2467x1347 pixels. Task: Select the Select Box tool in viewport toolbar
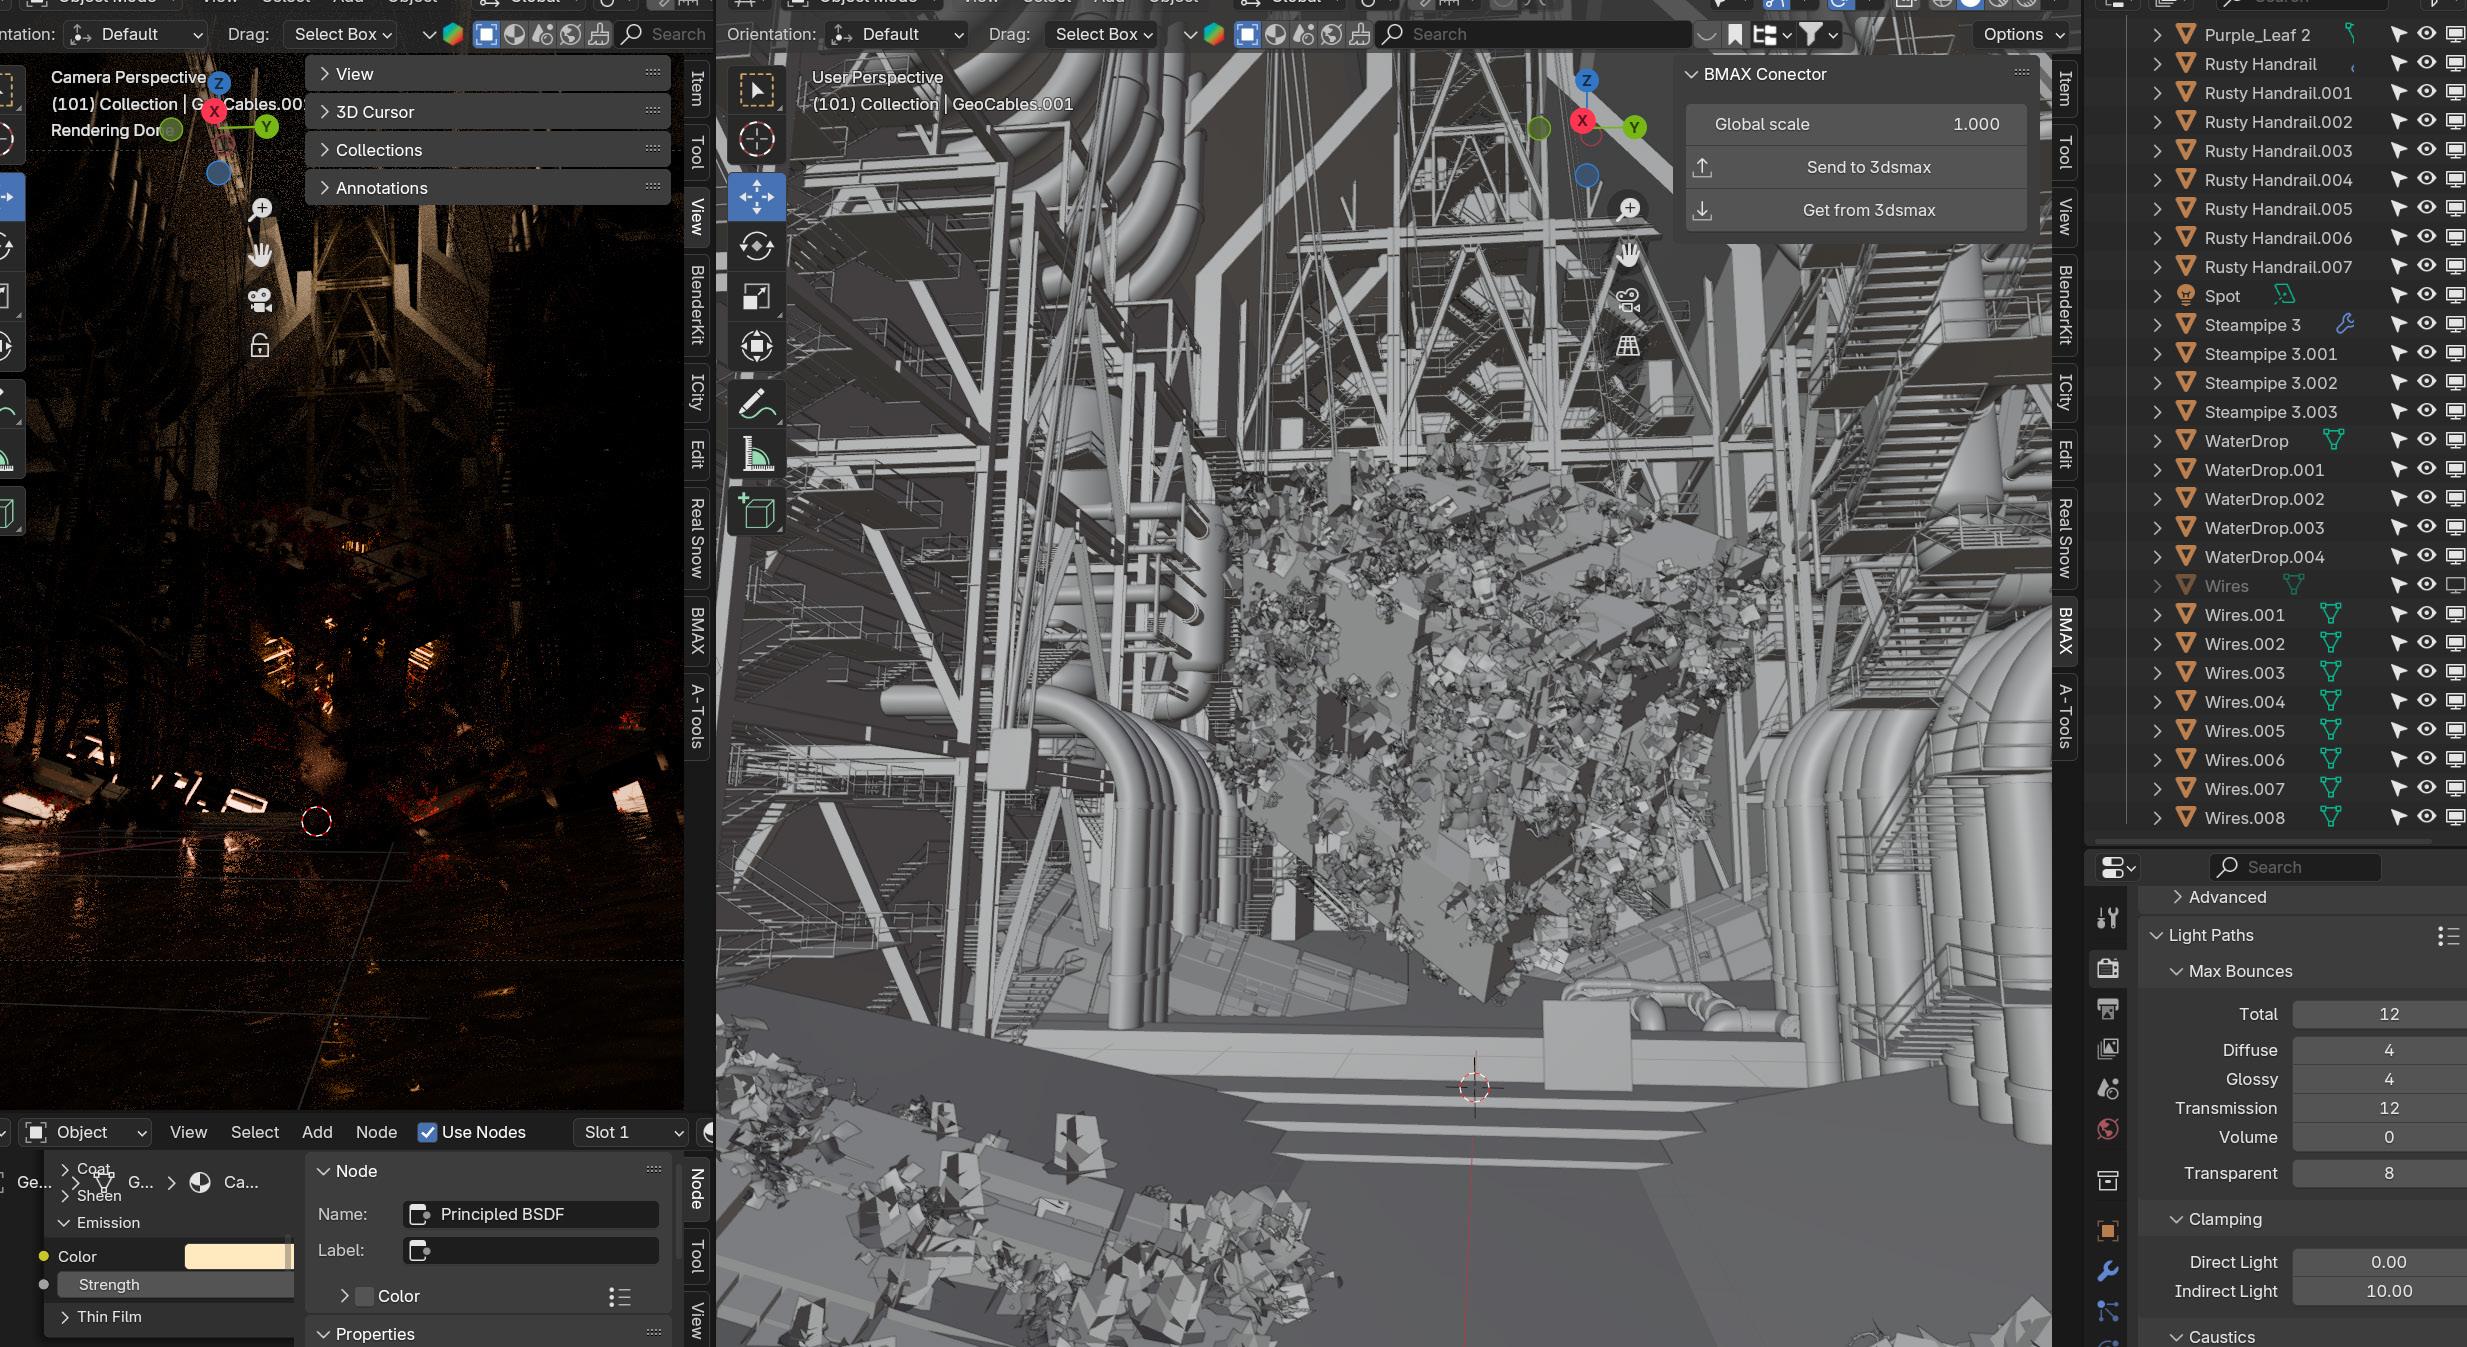(x=756, y=90)
